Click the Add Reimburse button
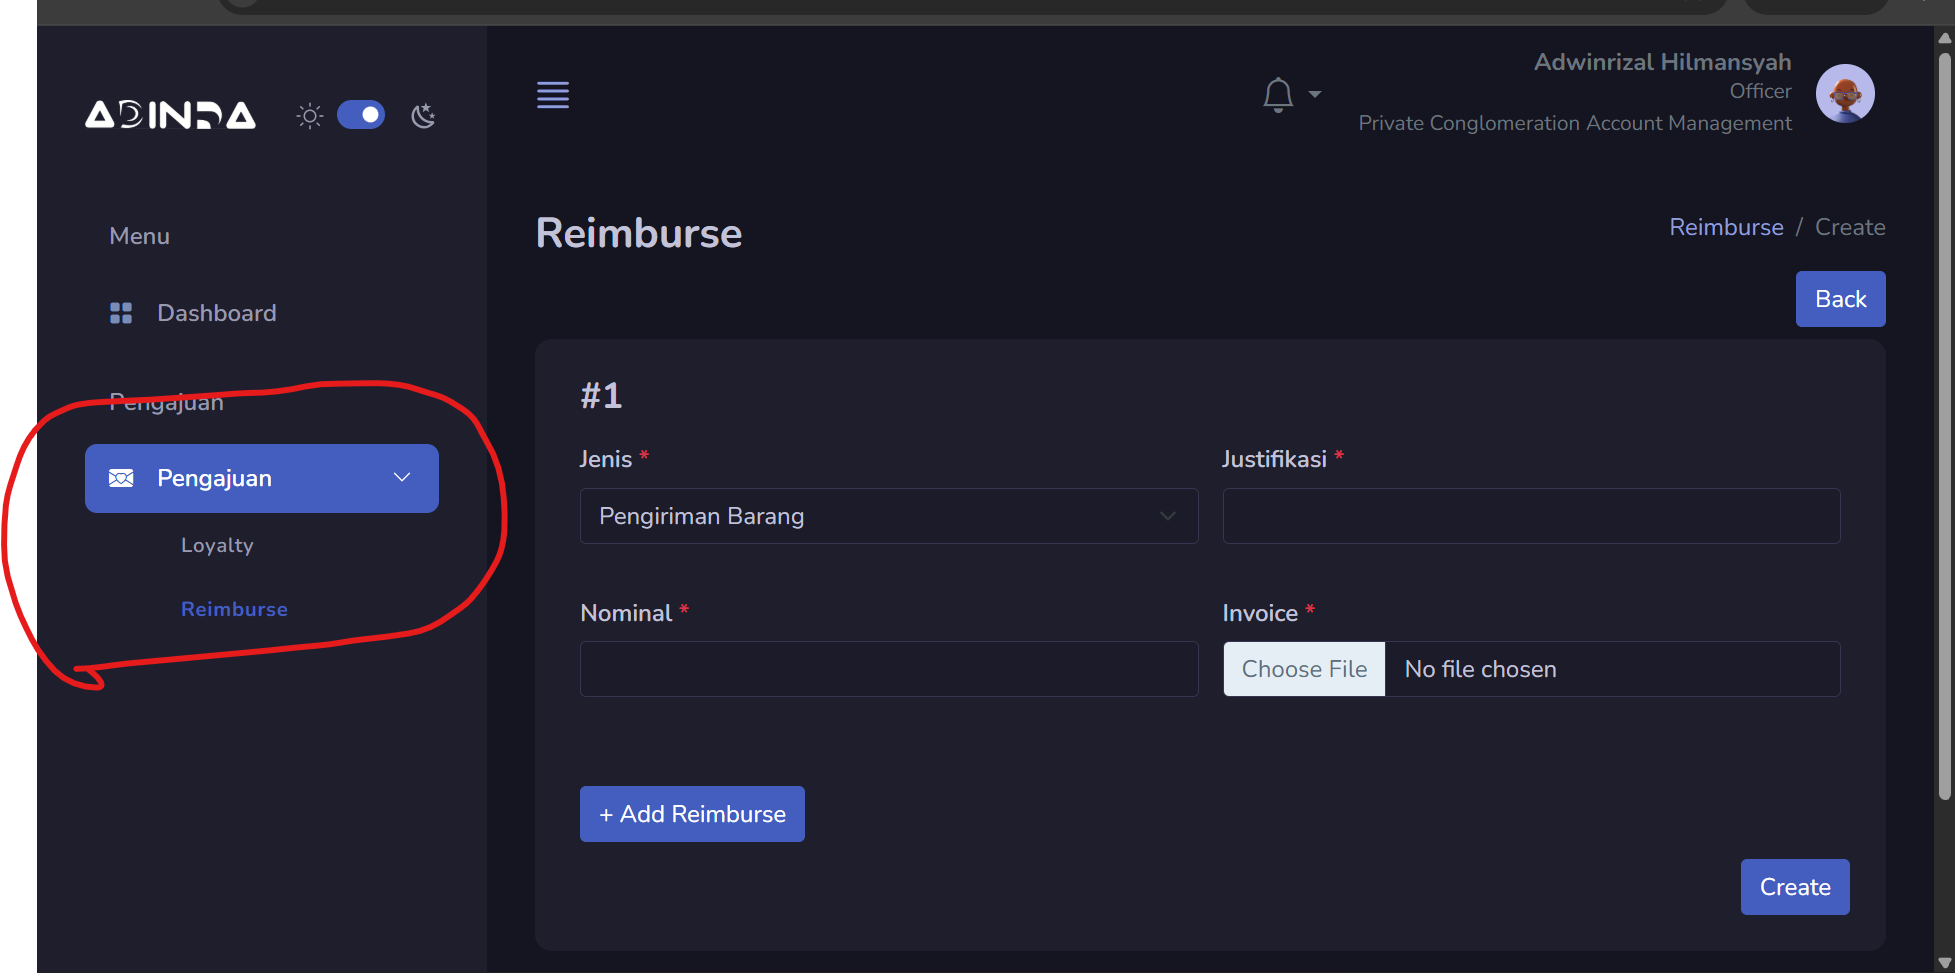 tap(692, 814)
